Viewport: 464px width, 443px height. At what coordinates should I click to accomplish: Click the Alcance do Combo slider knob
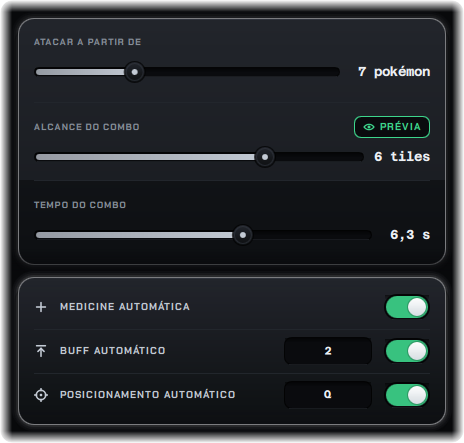(x=265, y=157)
